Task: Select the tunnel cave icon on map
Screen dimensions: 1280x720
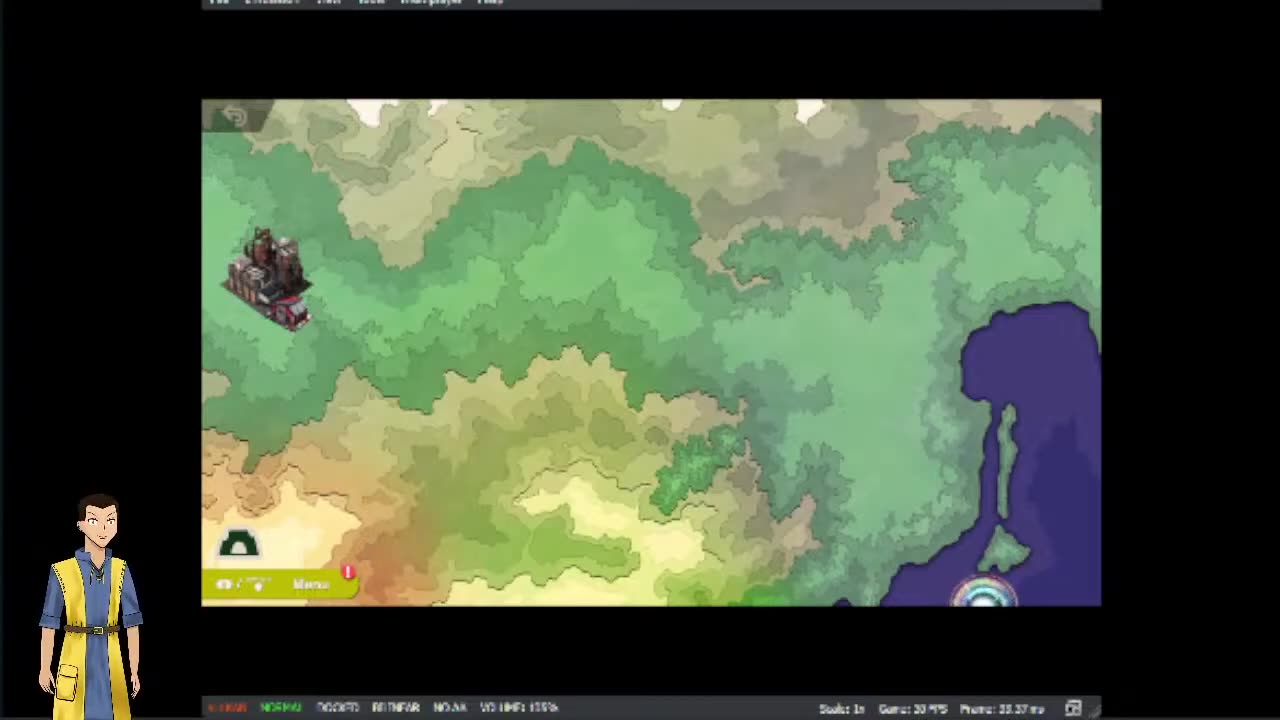Action: [x=238, y=544]
